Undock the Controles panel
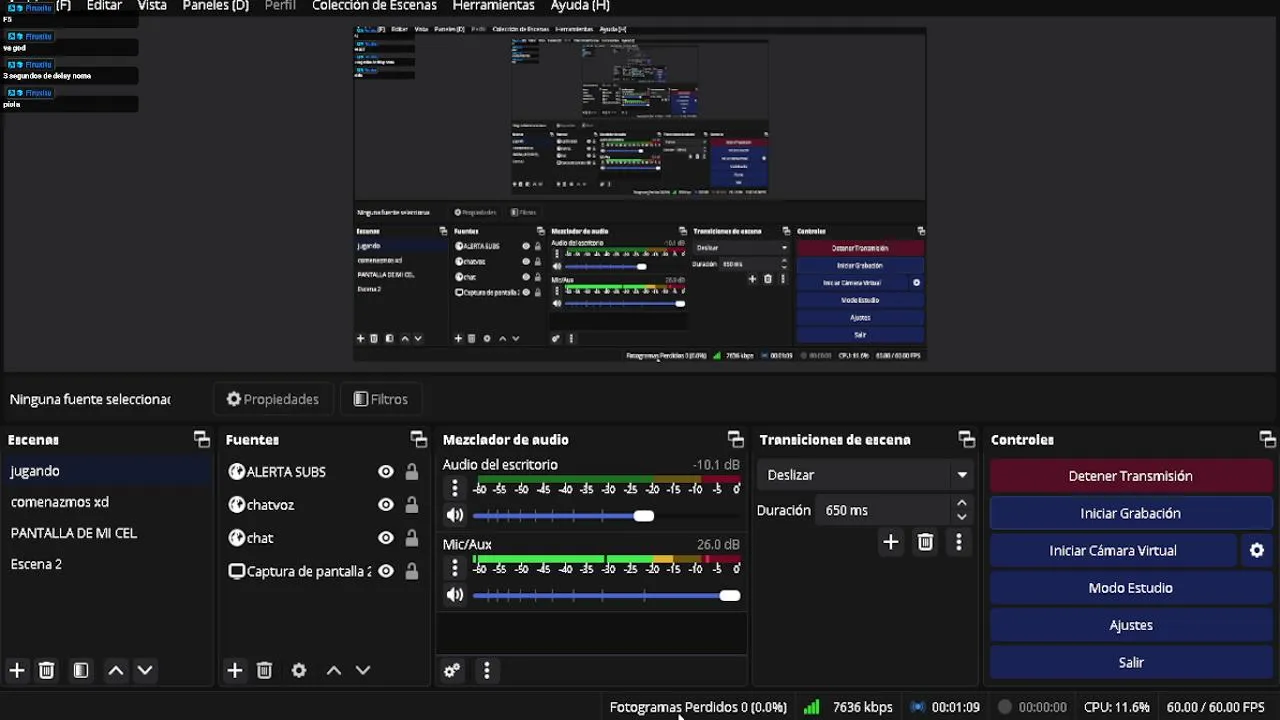1280x720 pixels. click(x=1268, y=440)
